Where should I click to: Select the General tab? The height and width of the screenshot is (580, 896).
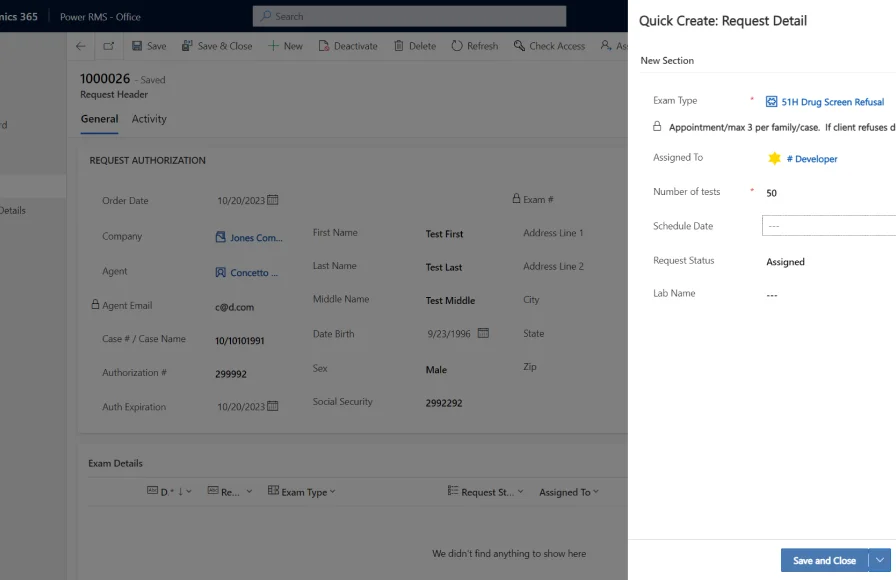[99, 119]
